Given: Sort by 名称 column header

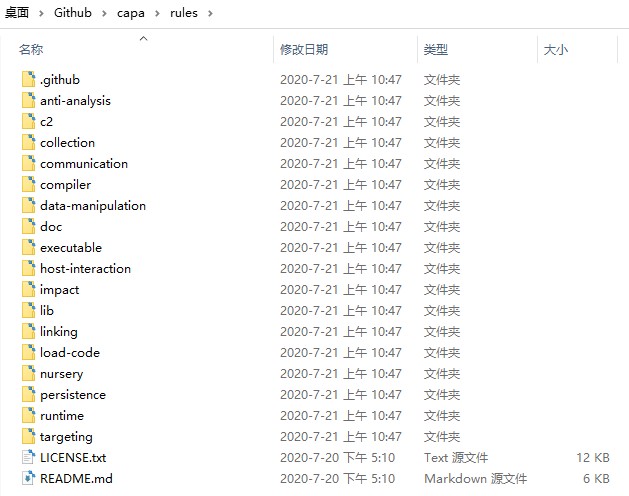Looking at the screenshot, I should (x=31, y=50).
